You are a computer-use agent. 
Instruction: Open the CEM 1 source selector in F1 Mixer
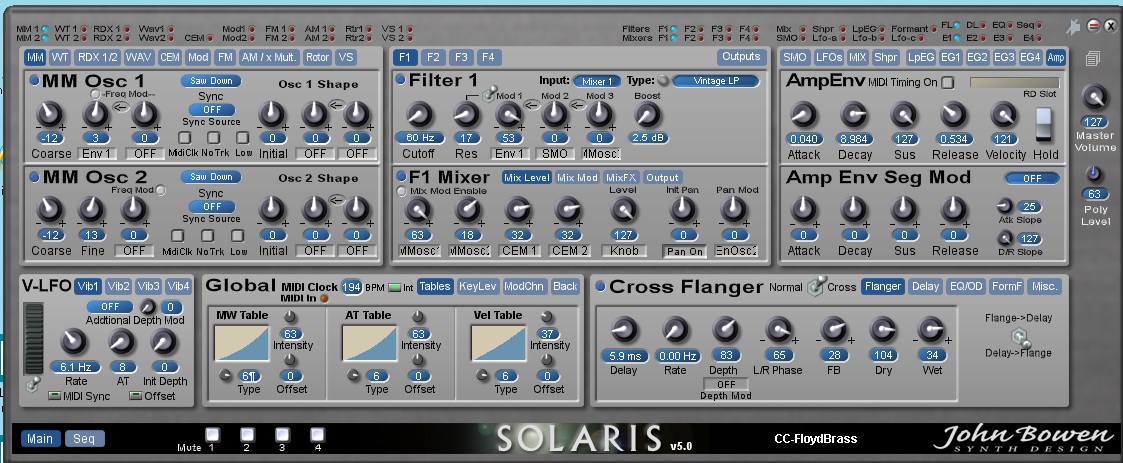tap(520, 251)
